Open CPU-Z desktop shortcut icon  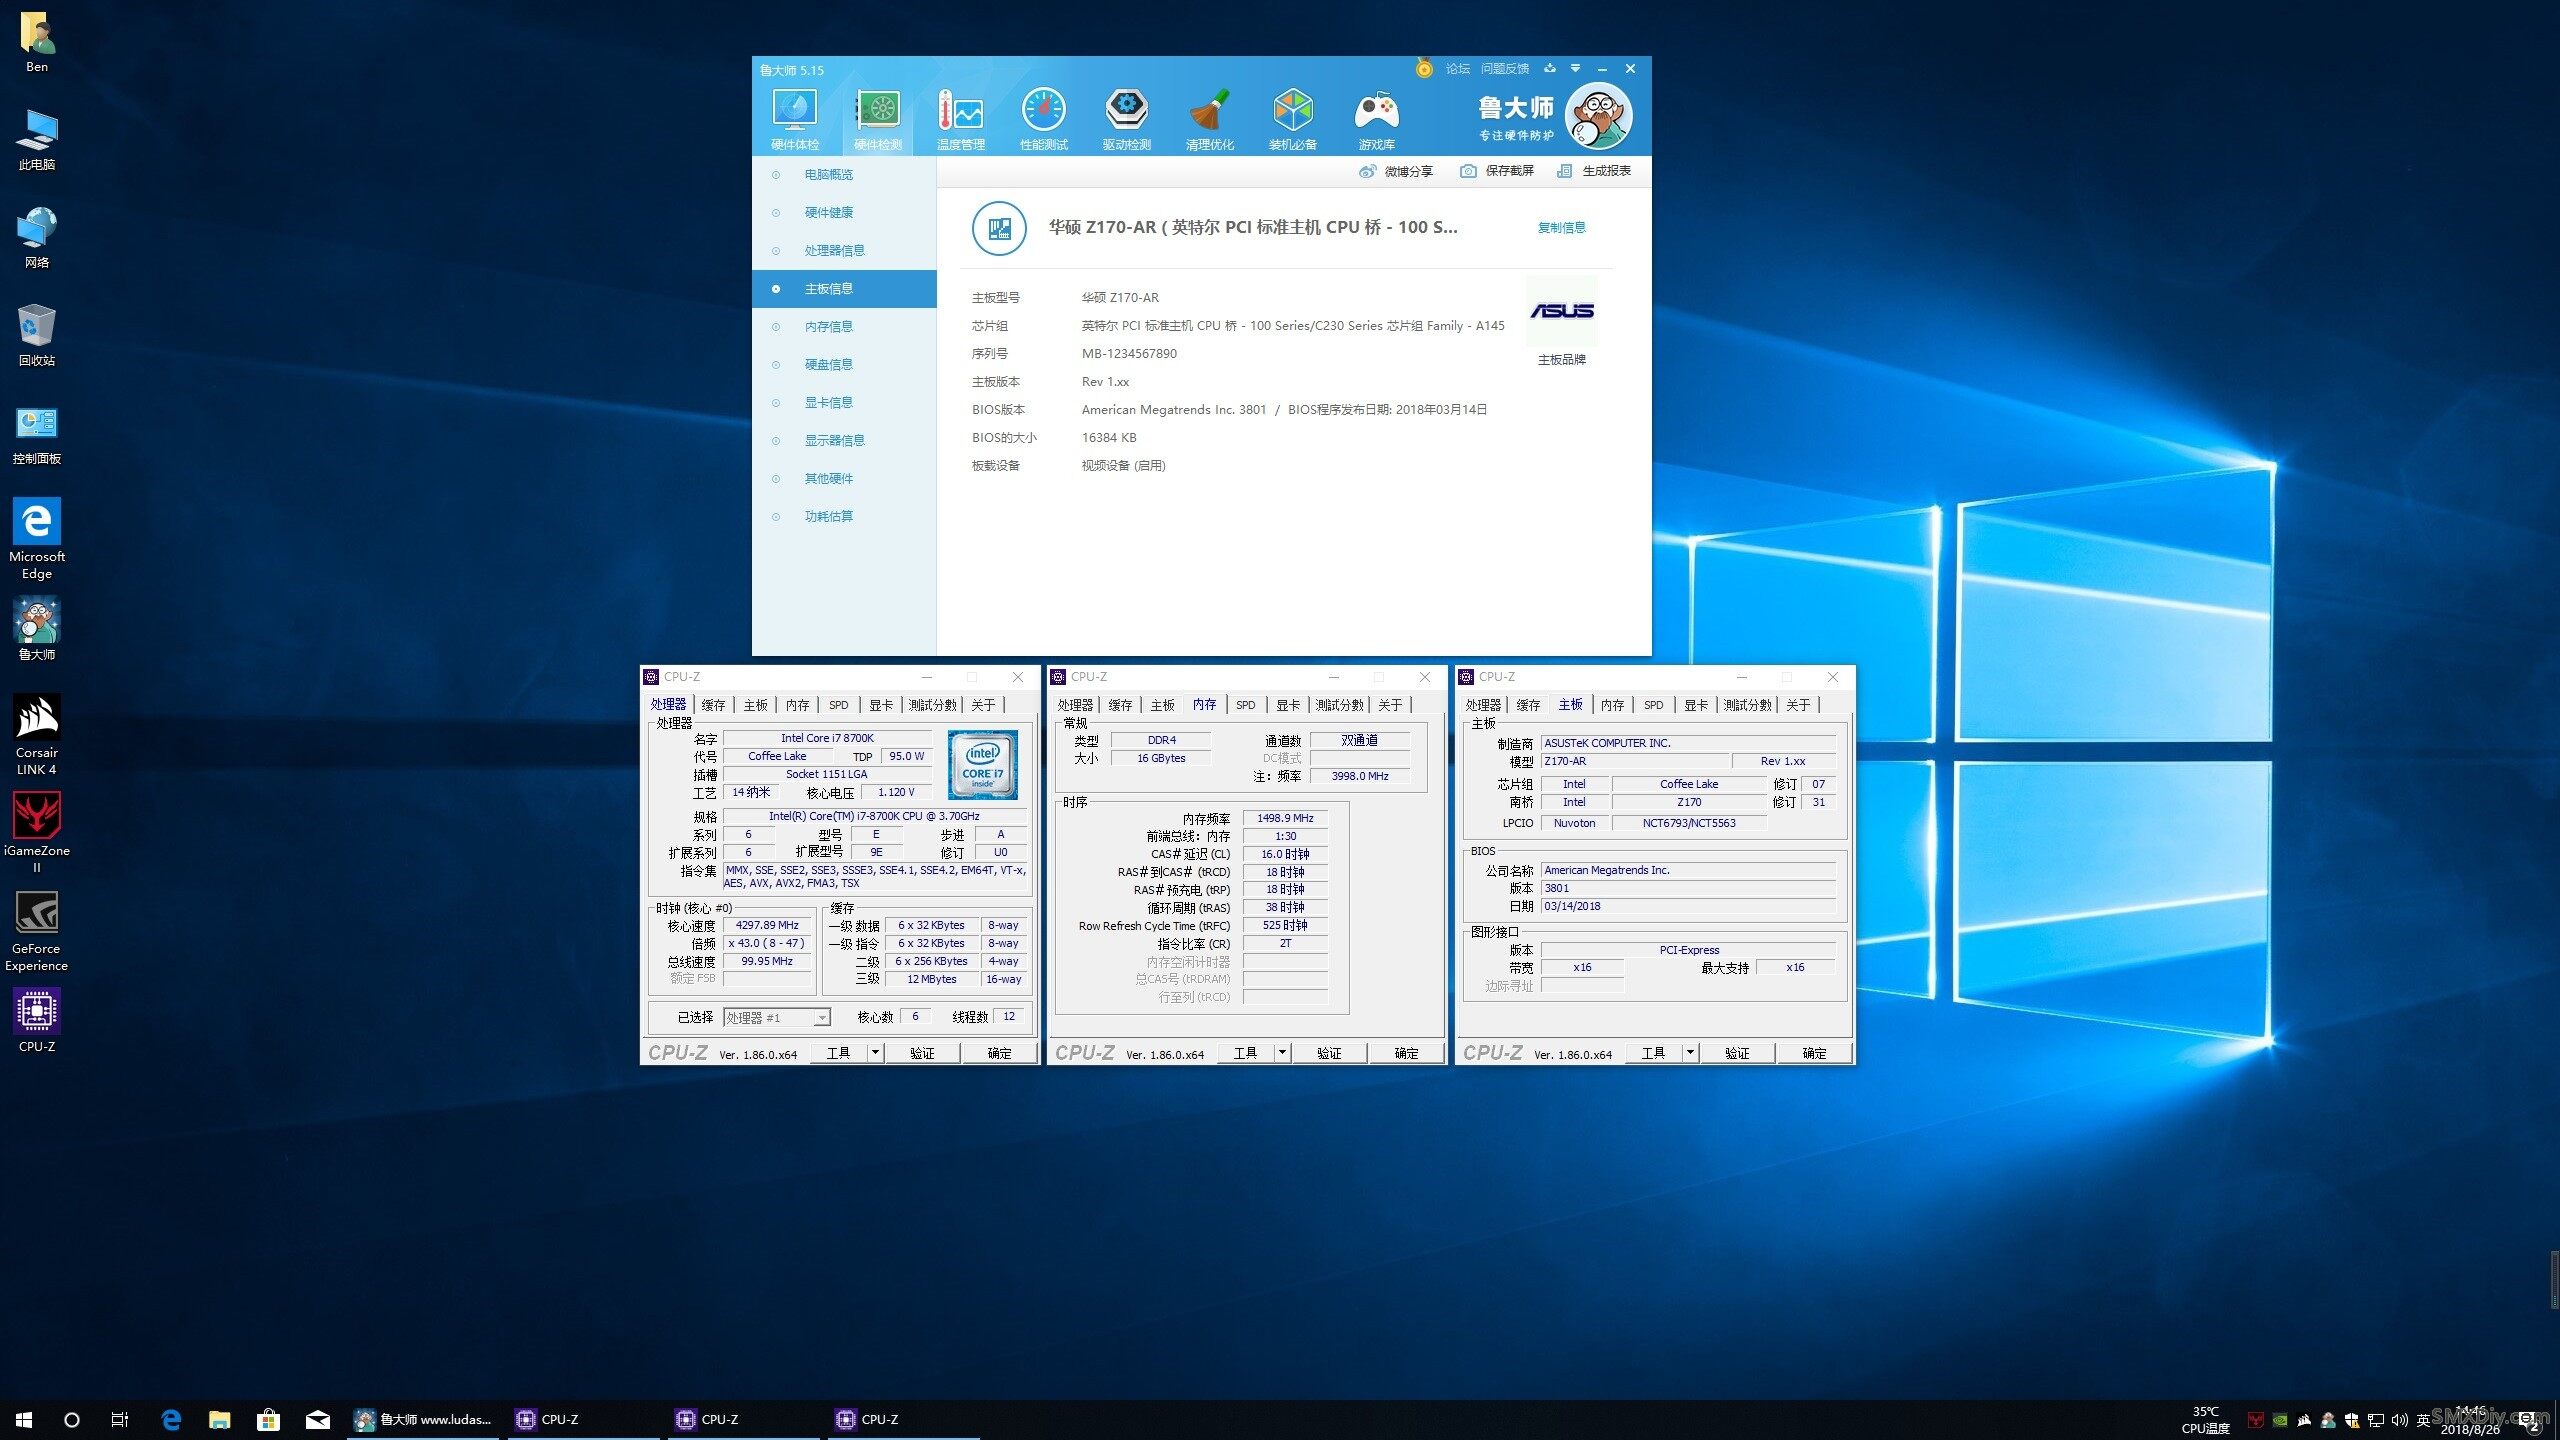[37, 1020]
